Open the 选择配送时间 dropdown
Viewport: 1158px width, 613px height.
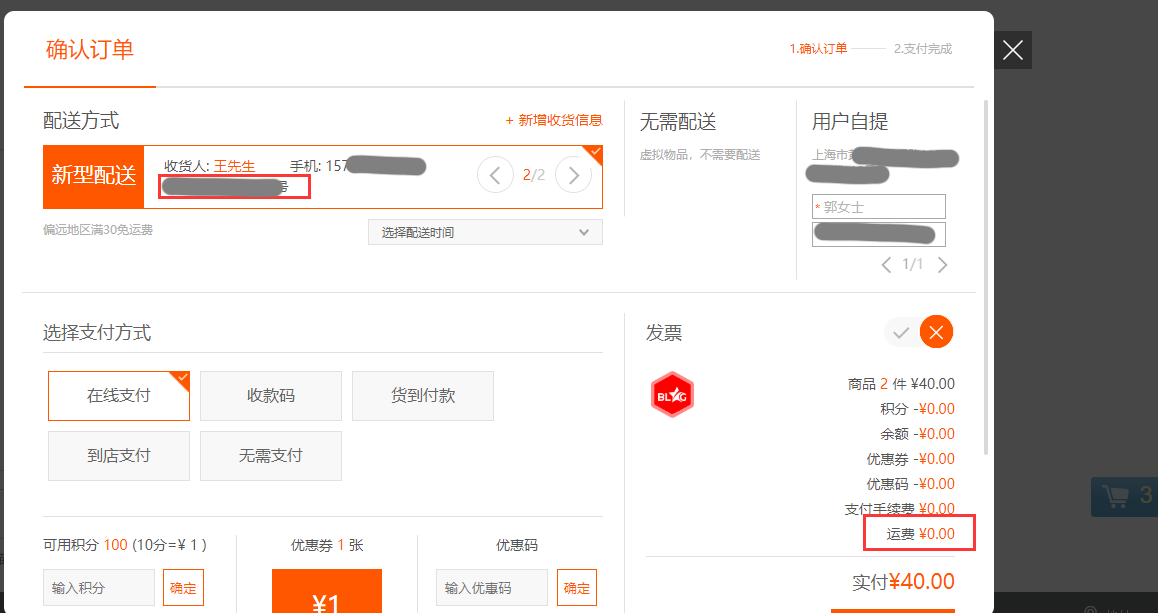(x=485, y=232)
